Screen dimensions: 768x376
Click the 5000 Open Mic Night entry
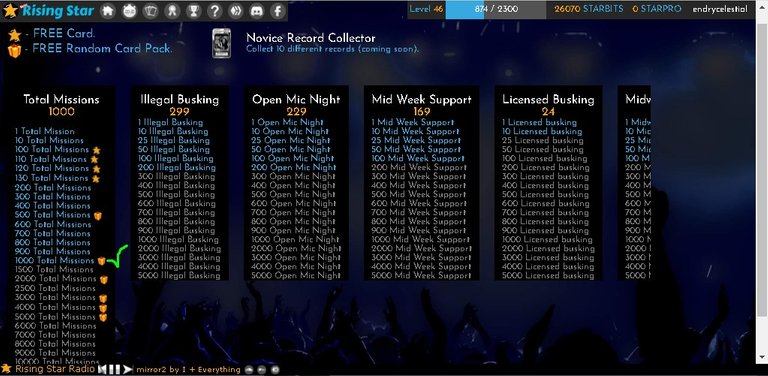(296, 276)
